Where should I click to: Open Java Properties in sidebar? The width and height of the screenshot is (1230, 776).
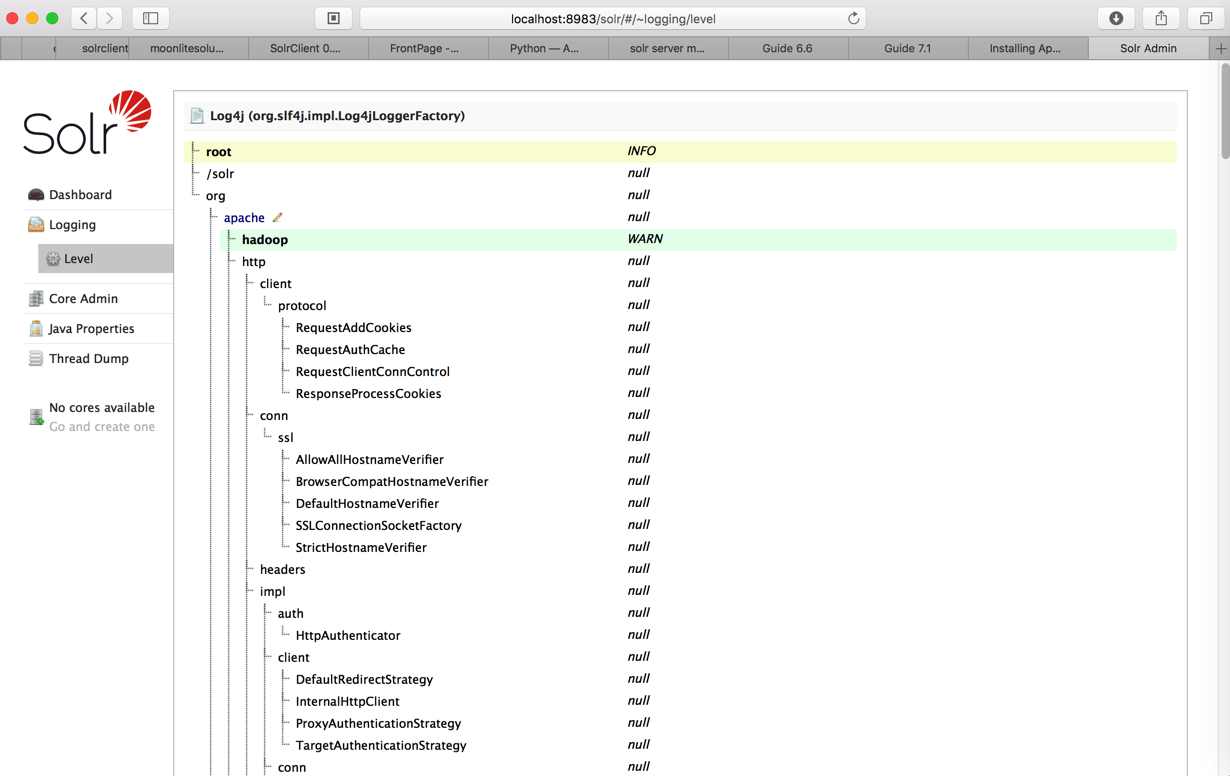tap(91, 329)
